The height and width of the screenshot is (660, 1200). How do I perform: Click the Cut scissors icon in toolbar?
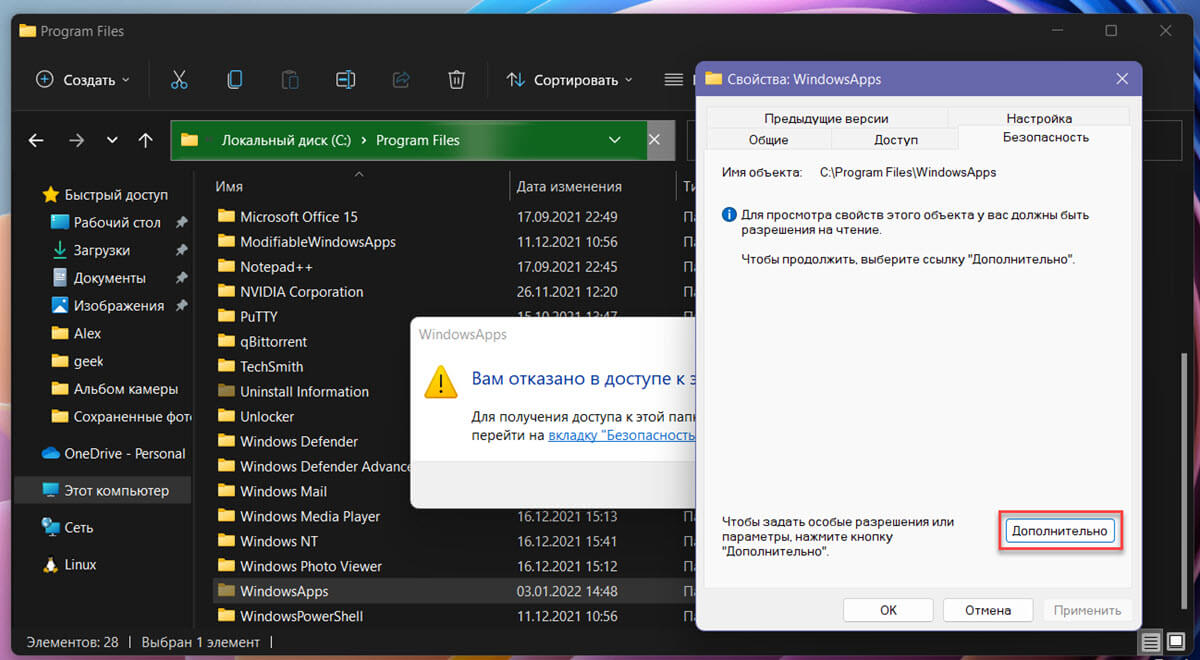coord(179,80)
